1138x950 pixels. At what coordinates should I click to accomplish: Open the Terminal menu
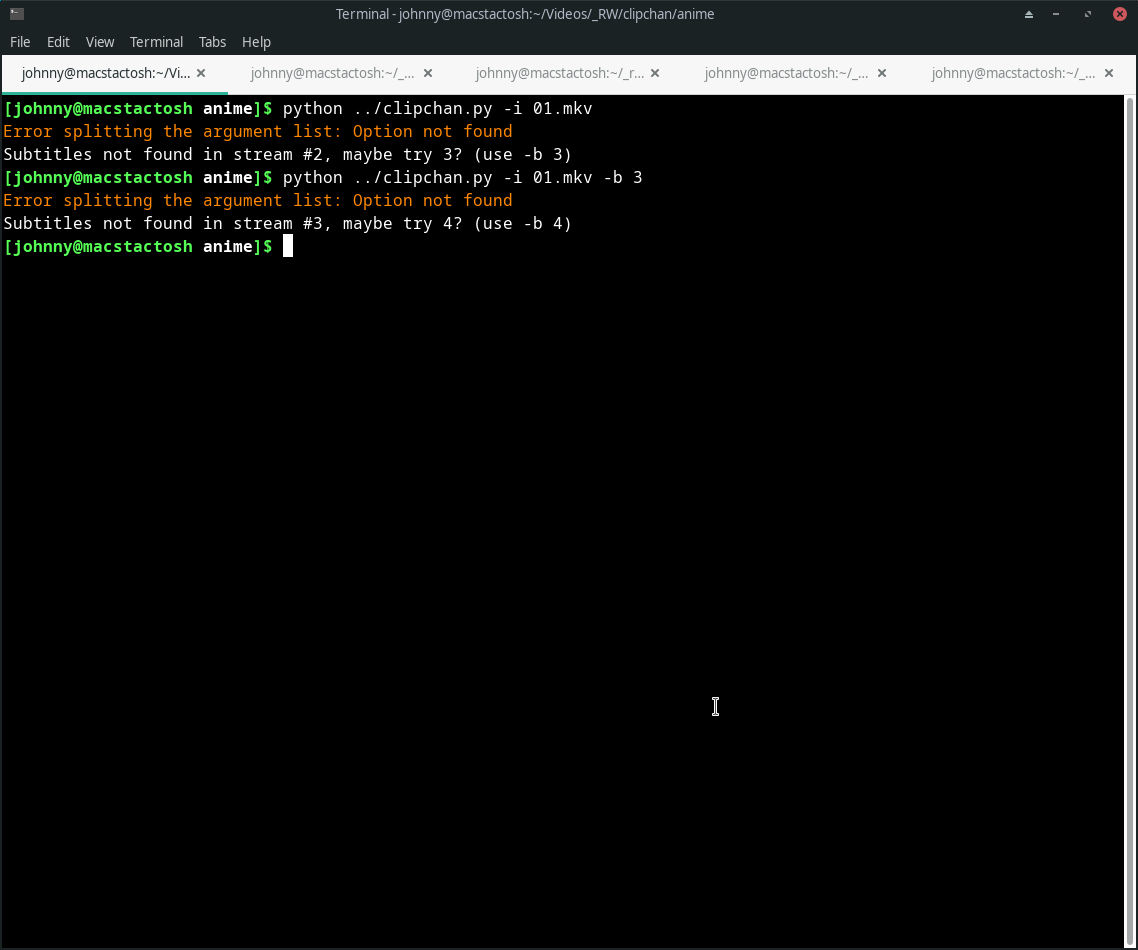pyautogui.click(x=156, y=42)
